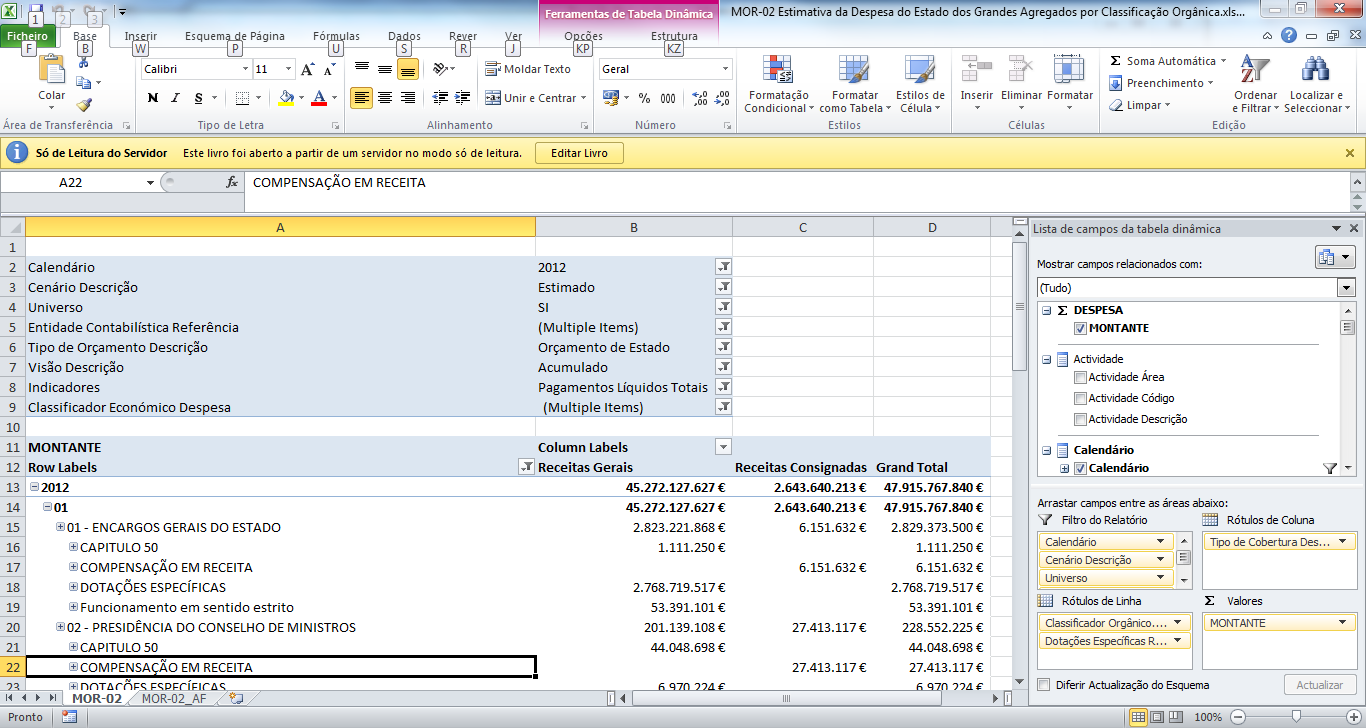Open the Column Labels filter dropdown
The height and width of the screenshot is (728, 1366).
click(723, 447)
